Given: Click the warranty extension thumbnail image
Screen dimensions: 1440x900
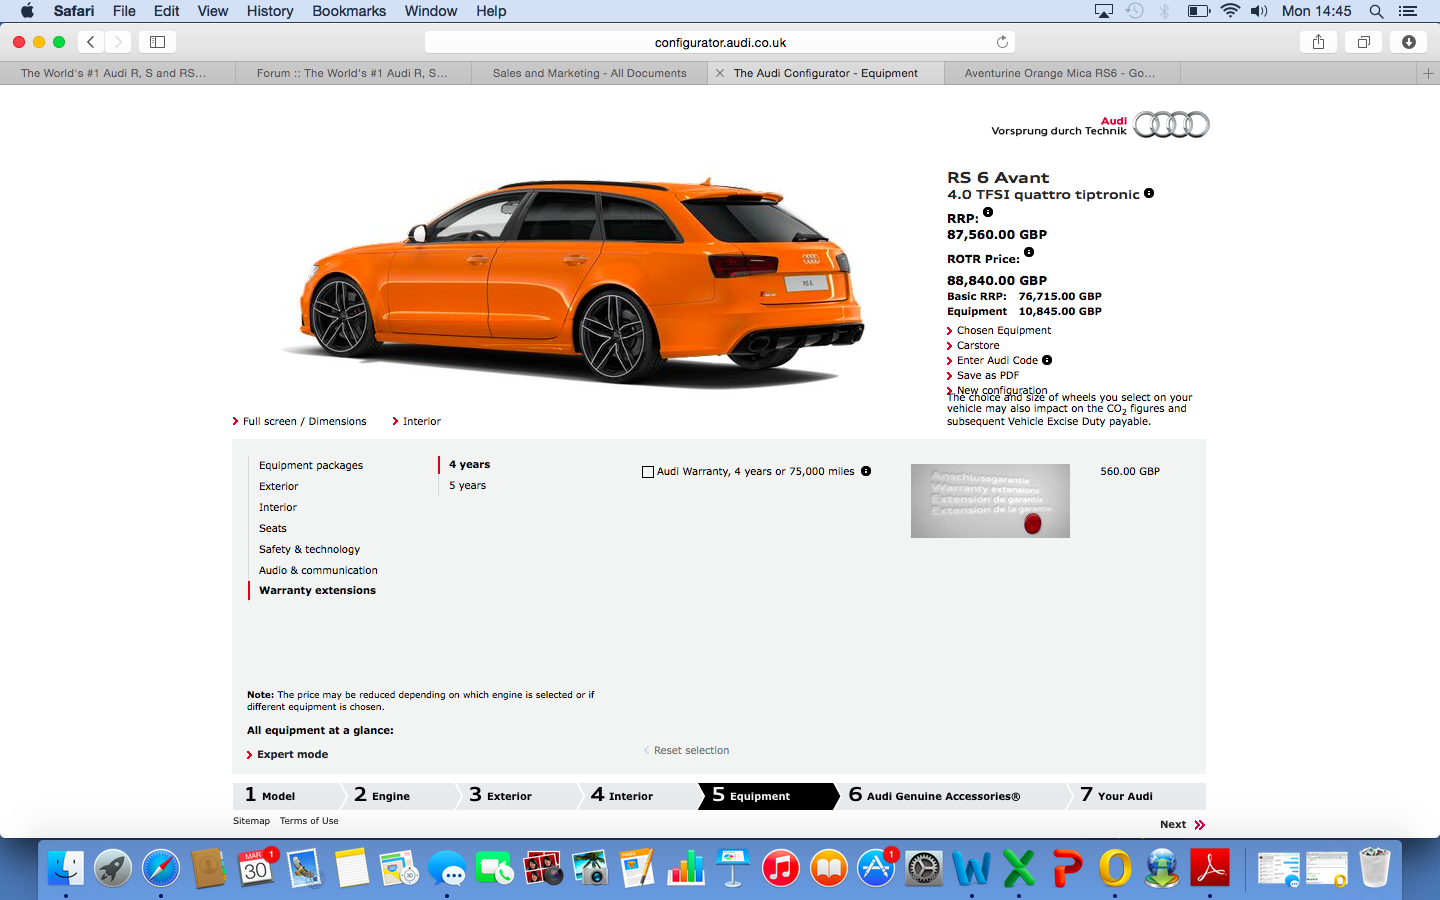Looking at the screenshot, I should tap(990, 501).
